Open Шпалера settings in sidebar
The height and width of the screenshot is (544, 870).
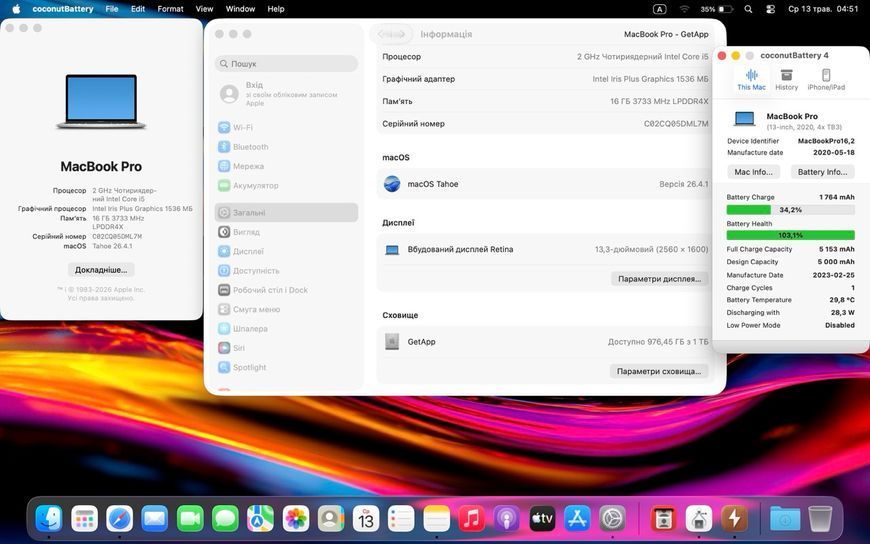click(286, 329)
